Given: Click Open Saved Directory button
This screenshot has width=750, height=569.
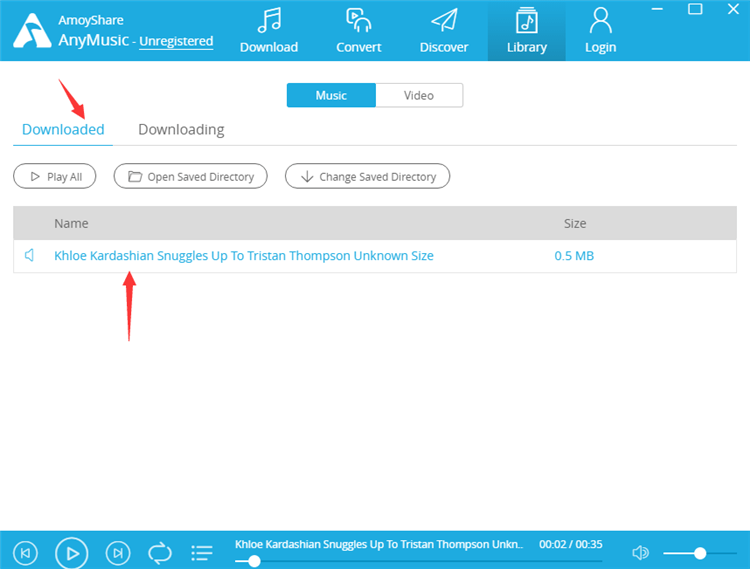Looking at the screenshot, I should tap(190, 176).
